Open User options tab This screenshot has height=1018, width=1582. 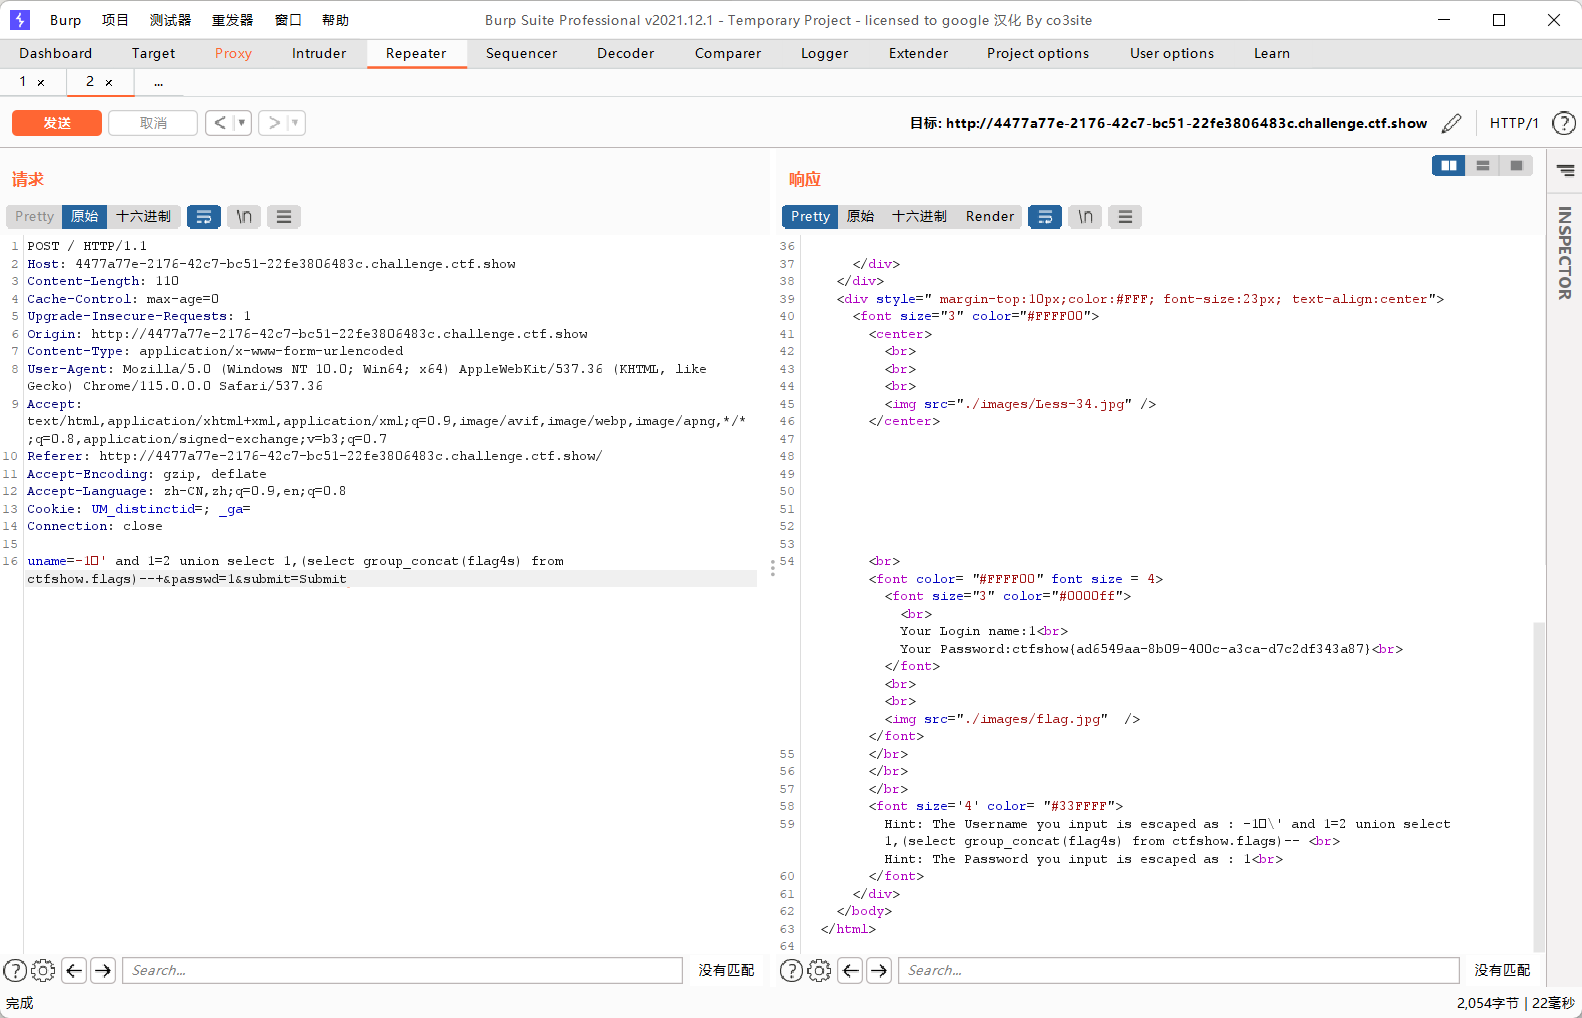[x=1172, y=53]
